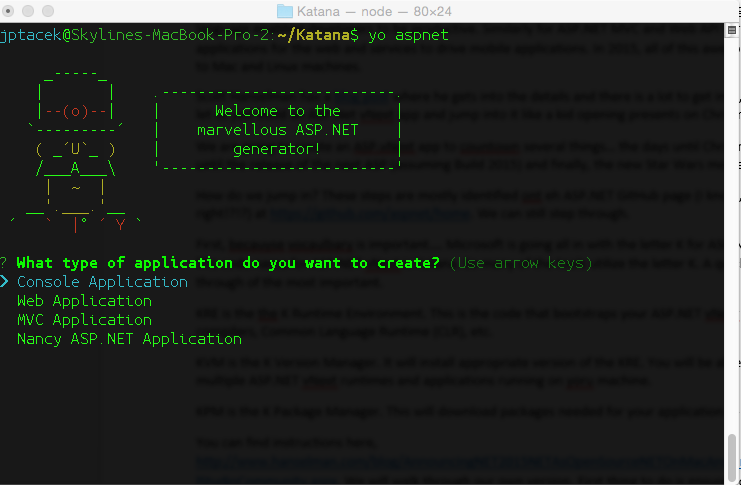Zoom the Katana terminal window
Screen dimensions: 741x485
click(x=48, y=11)
